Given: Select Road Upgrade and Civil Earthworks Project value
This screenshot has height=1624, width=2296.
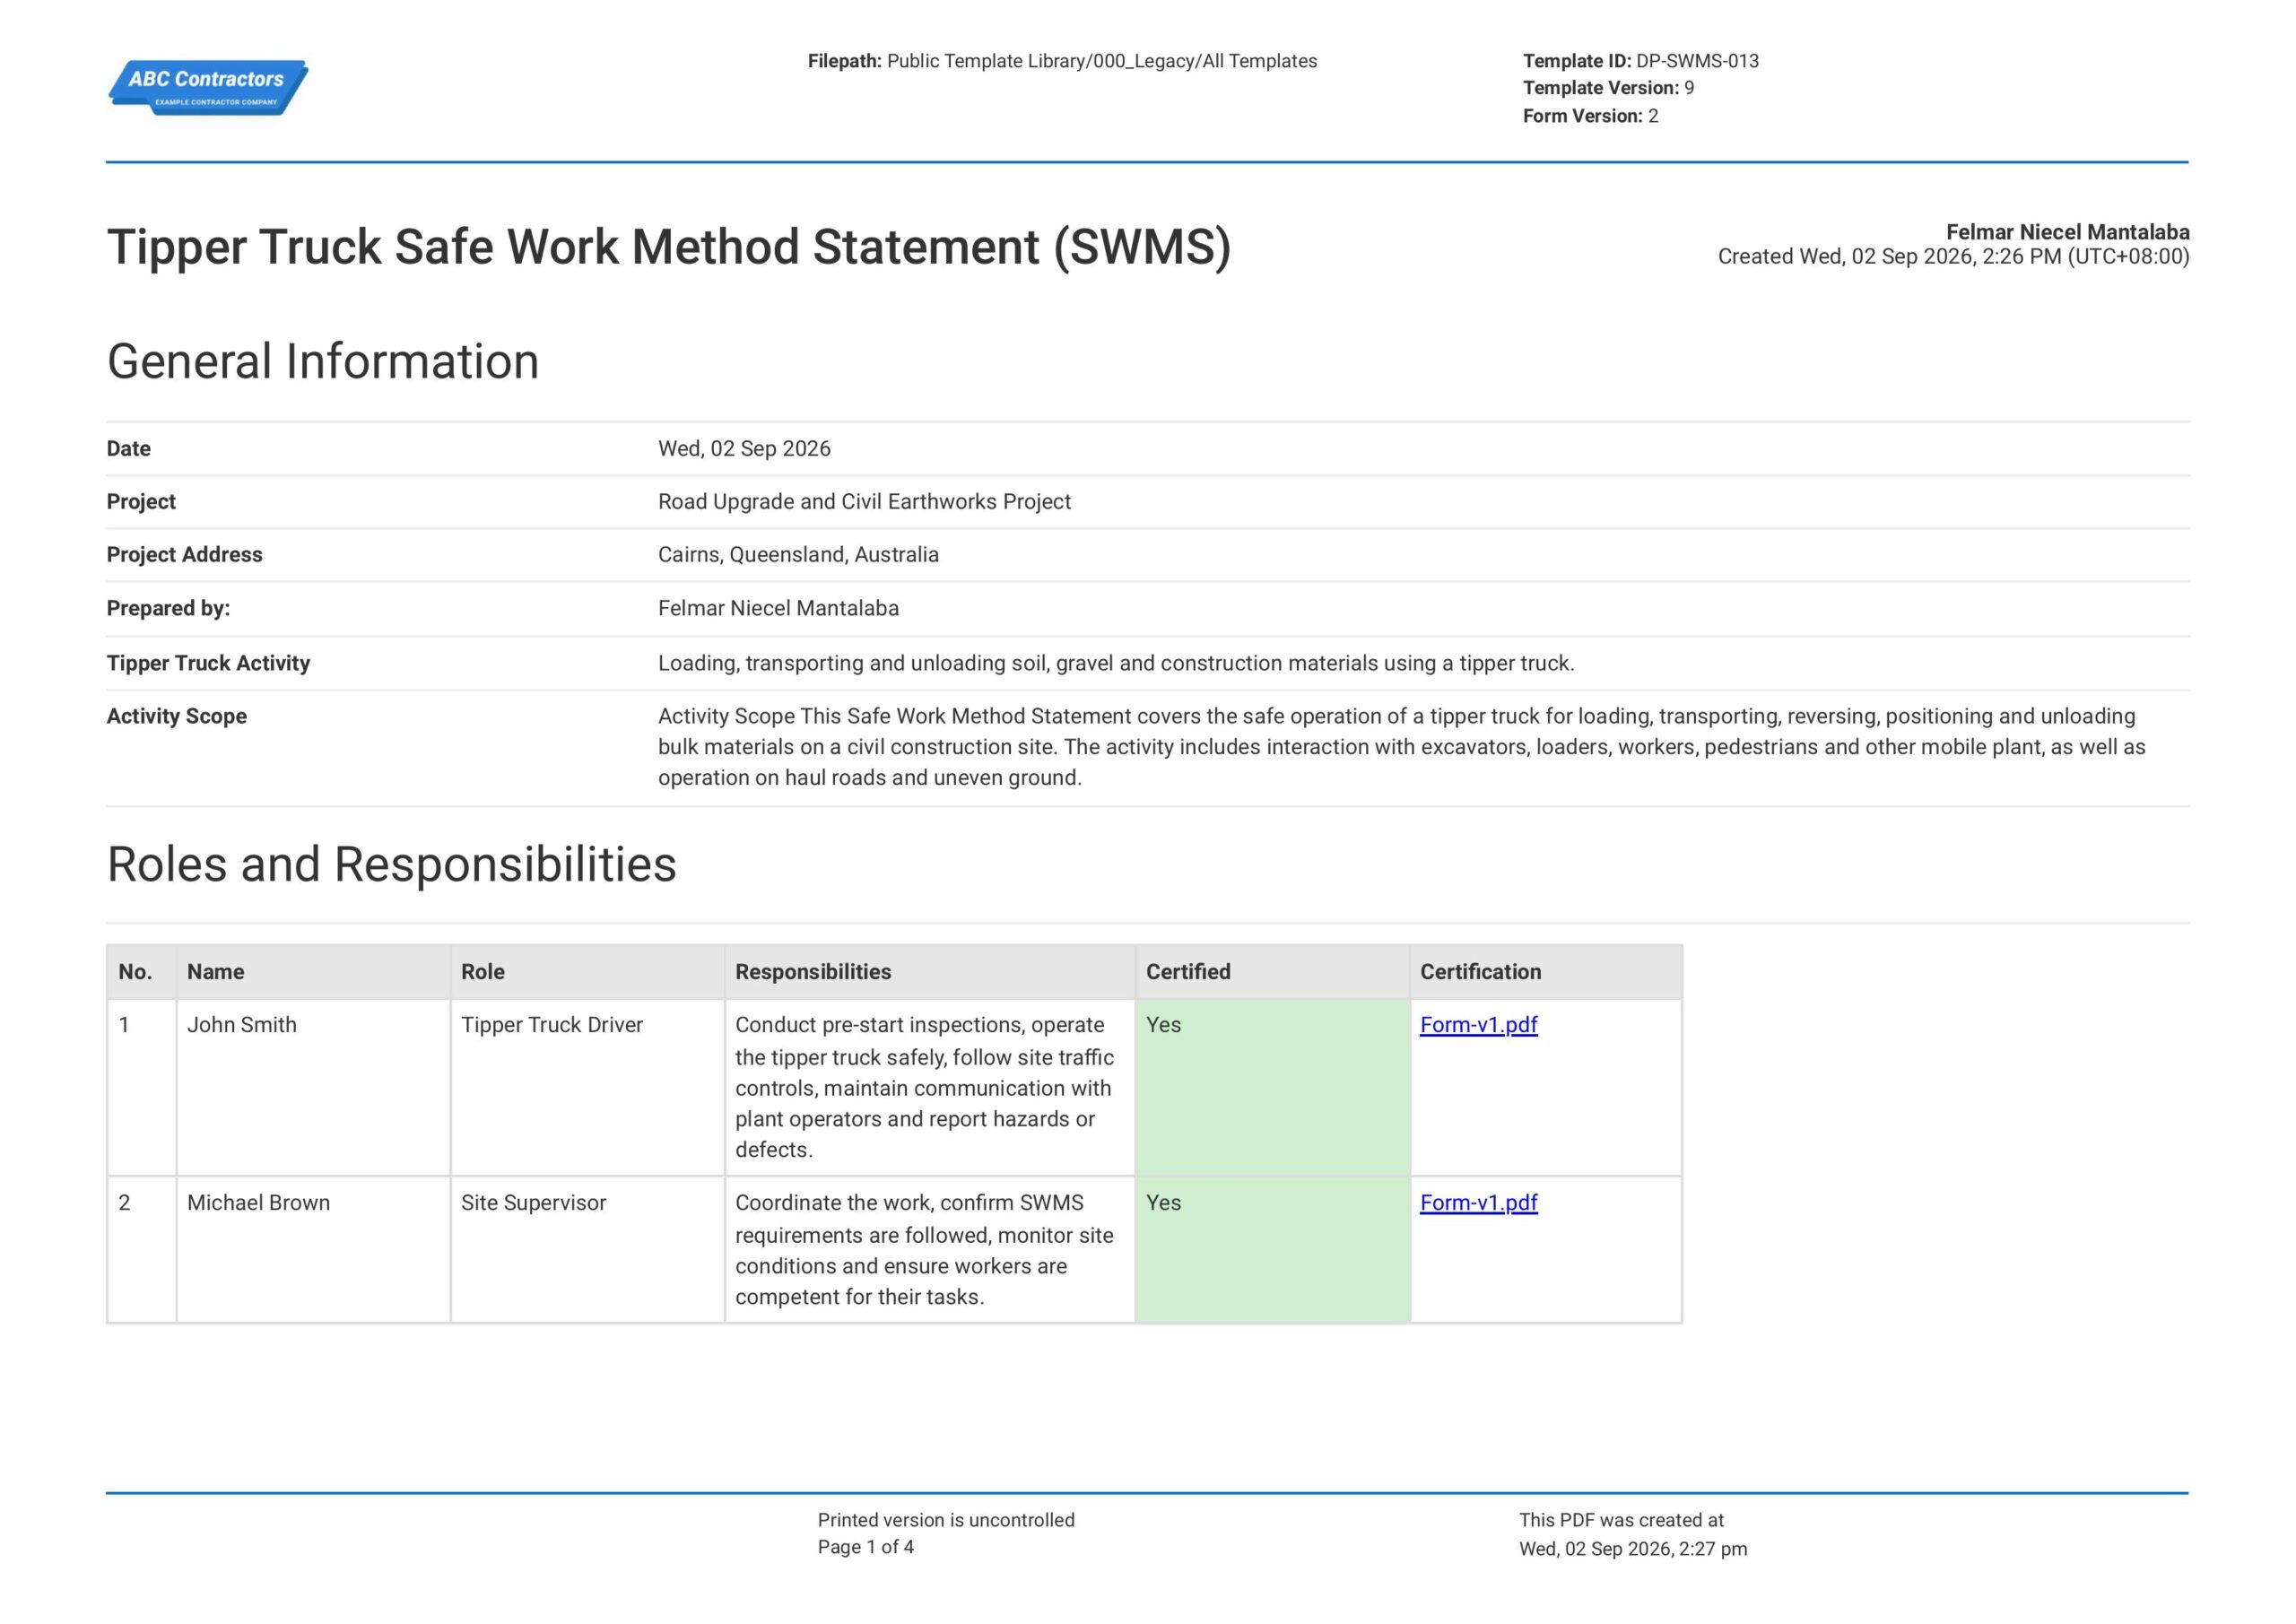Looking at the screenshot, I should (x=864, y=502).
